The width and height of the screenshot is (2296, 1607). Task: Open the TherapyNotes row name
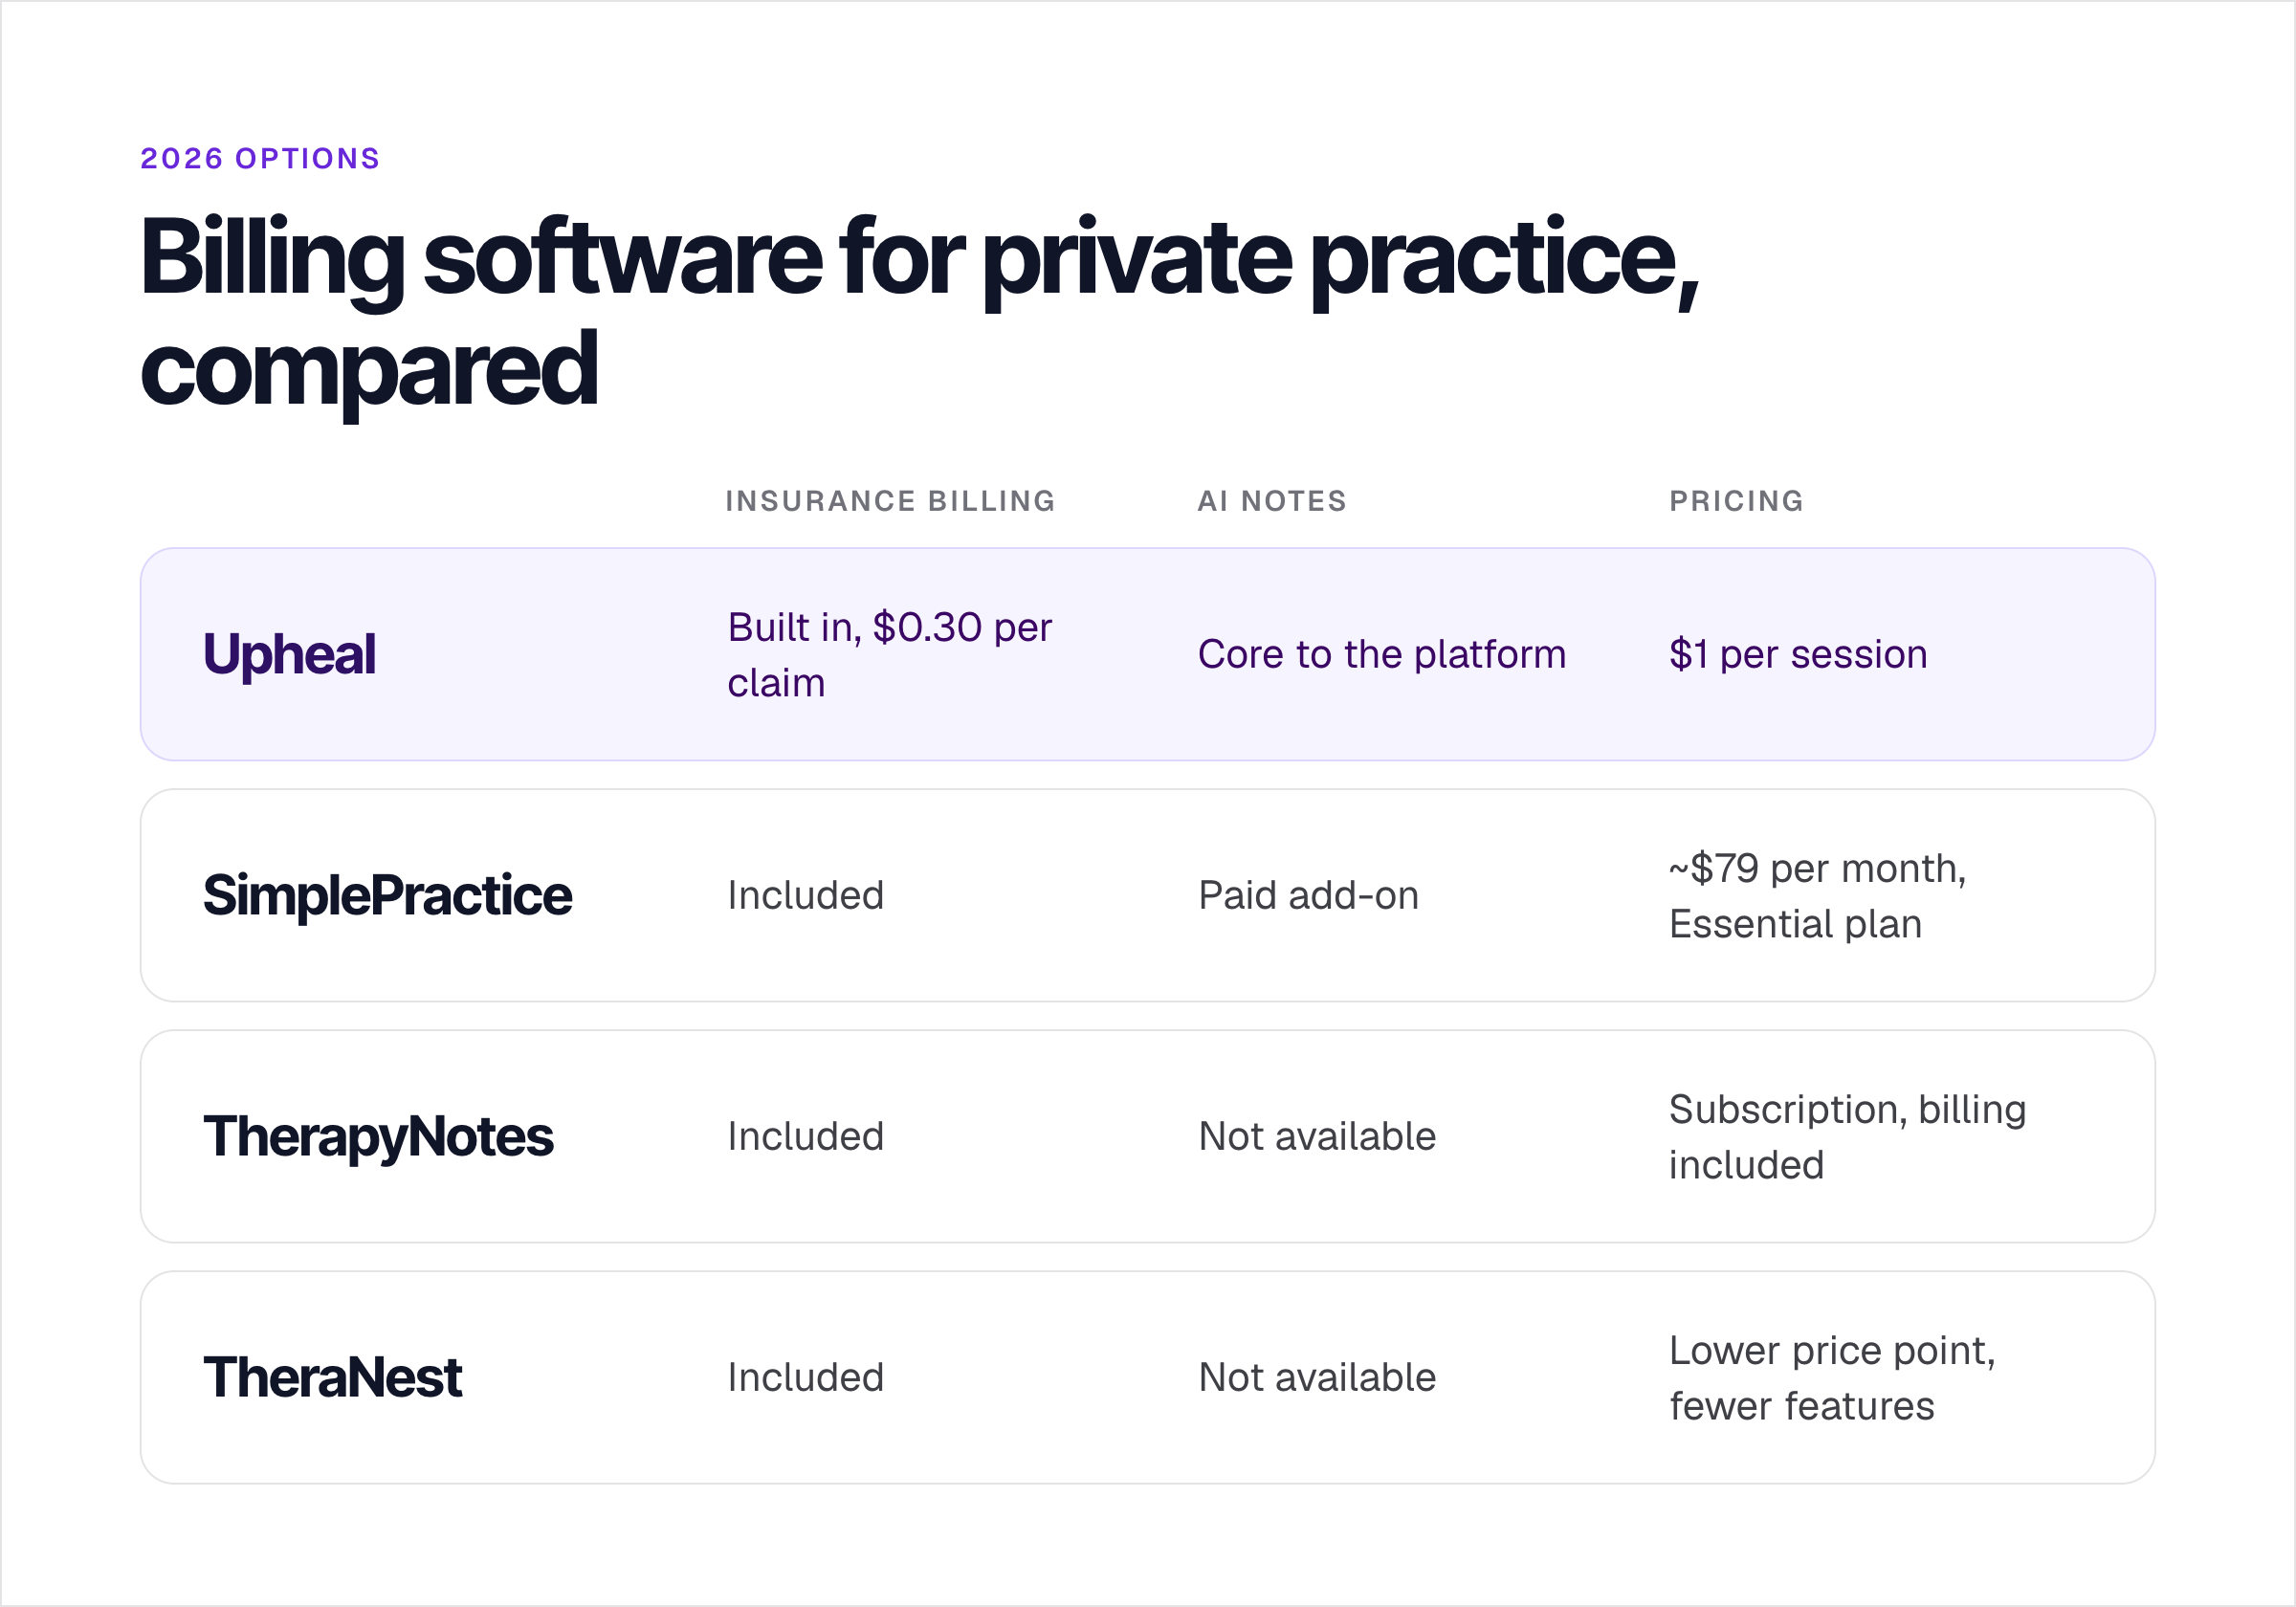click(378, 1137)
